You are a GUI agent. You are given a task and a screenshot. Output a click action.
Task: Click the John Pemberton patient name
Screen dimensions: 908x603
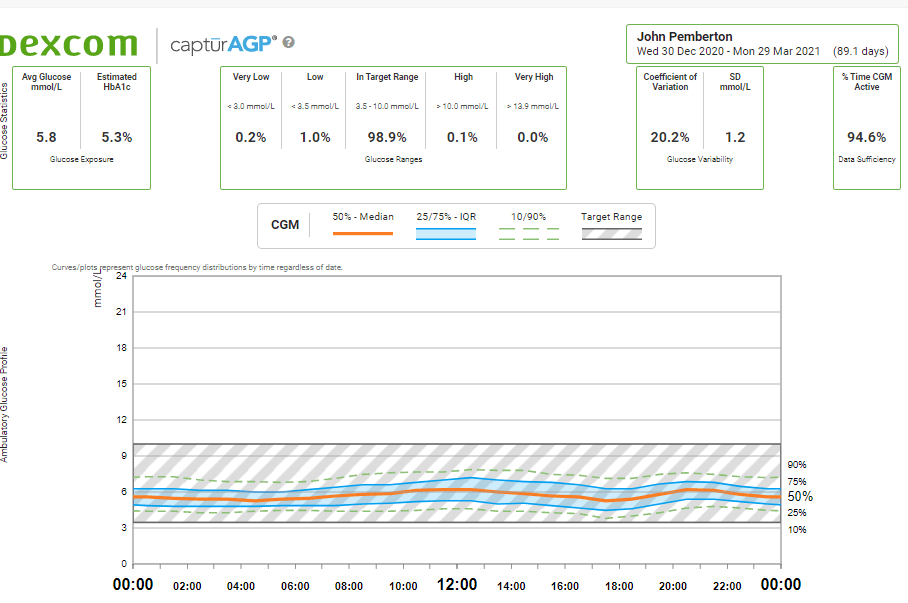click(685, 37)
